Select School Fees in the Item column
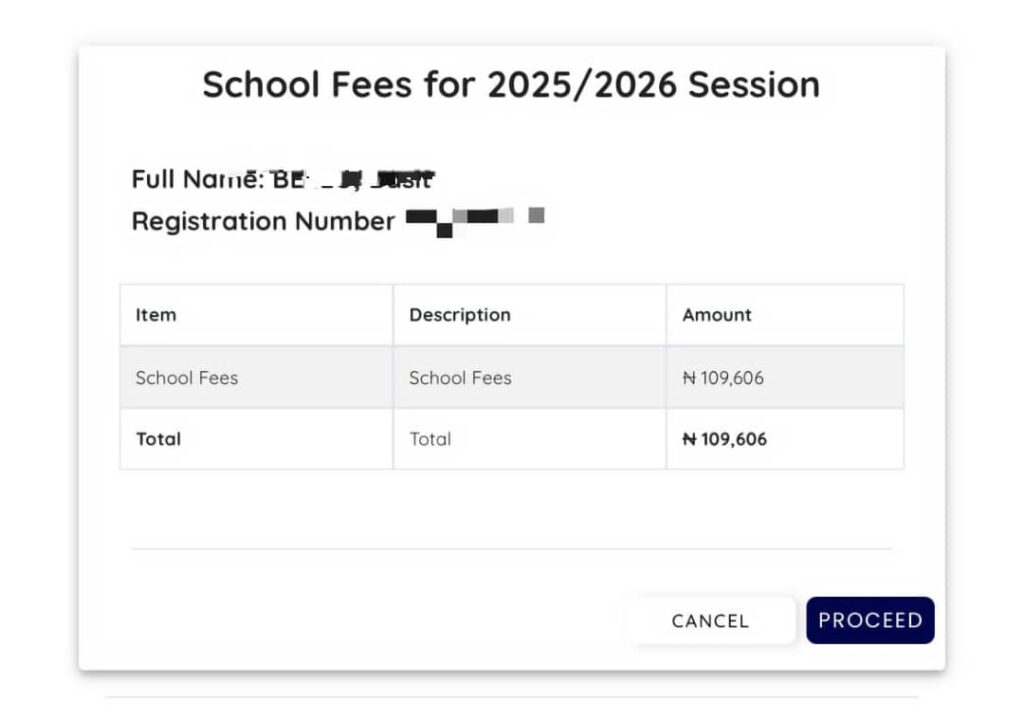The width and height of the screenshot is (1024, 721). [187, 378]
